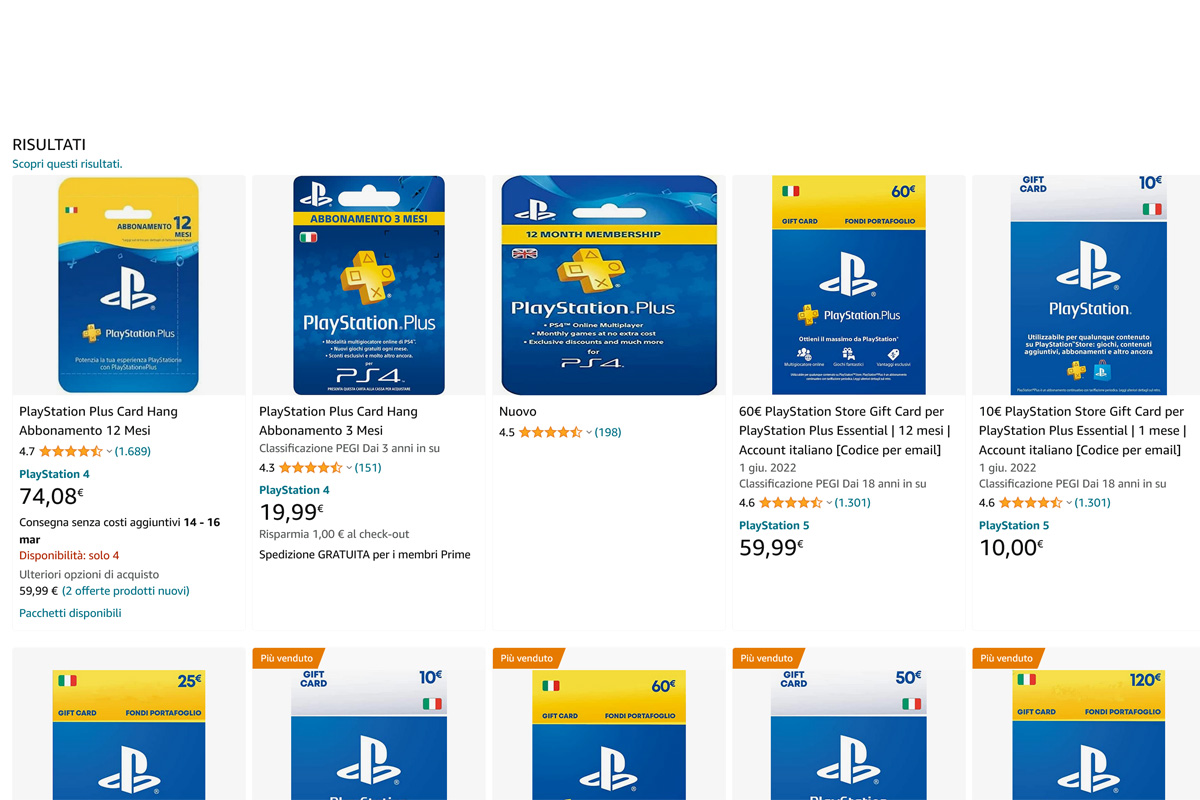Click the 60€ gift card image in the first row

click(x=849, y=285)
